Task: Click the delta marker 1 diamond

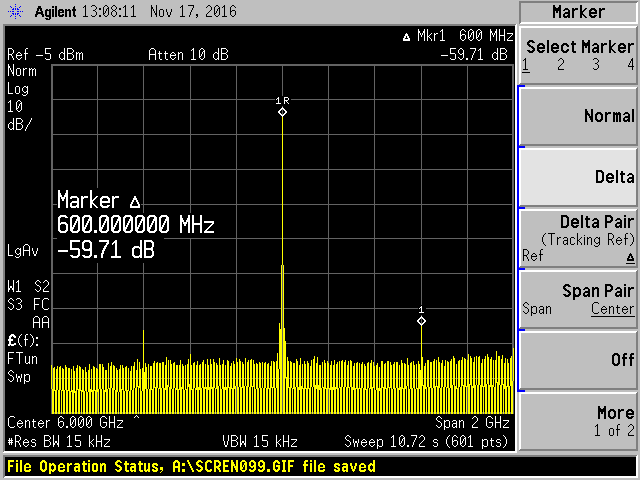Action: (x=421, y=321)
